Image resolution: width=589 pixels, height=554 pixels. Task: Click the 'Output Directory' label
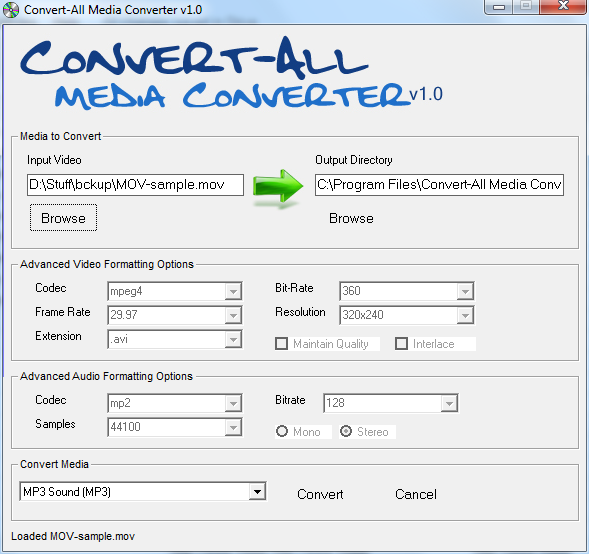(x=353, y=160)
